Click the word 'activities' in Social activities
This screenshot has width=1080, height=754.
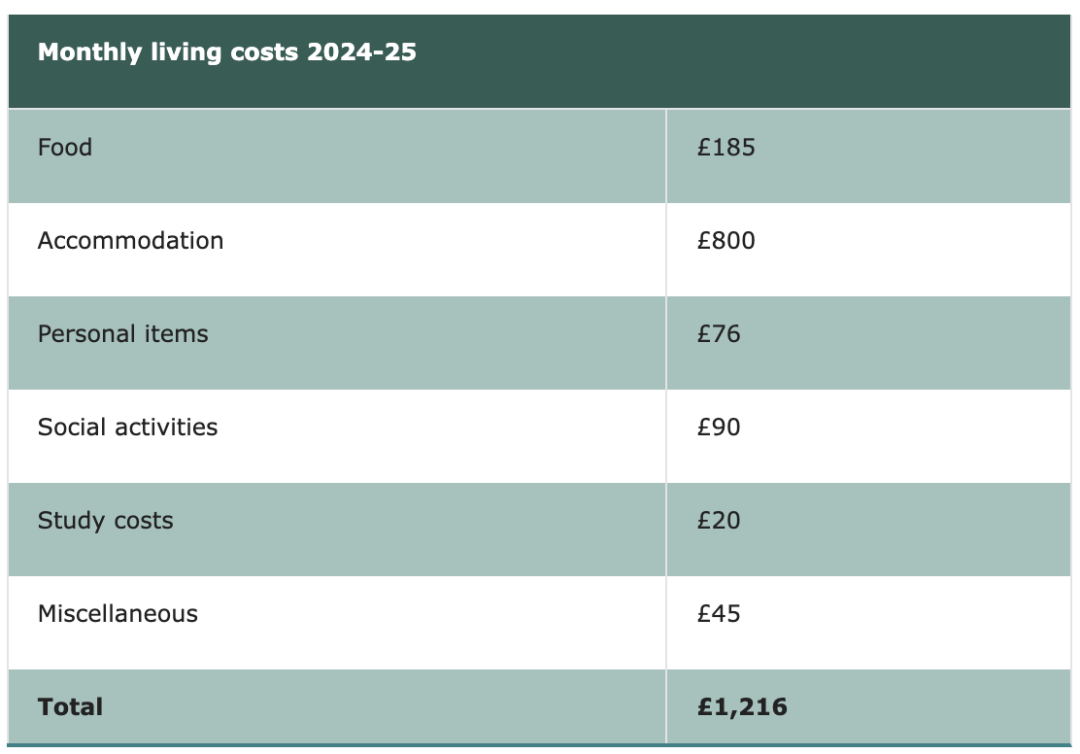point(167,427)
